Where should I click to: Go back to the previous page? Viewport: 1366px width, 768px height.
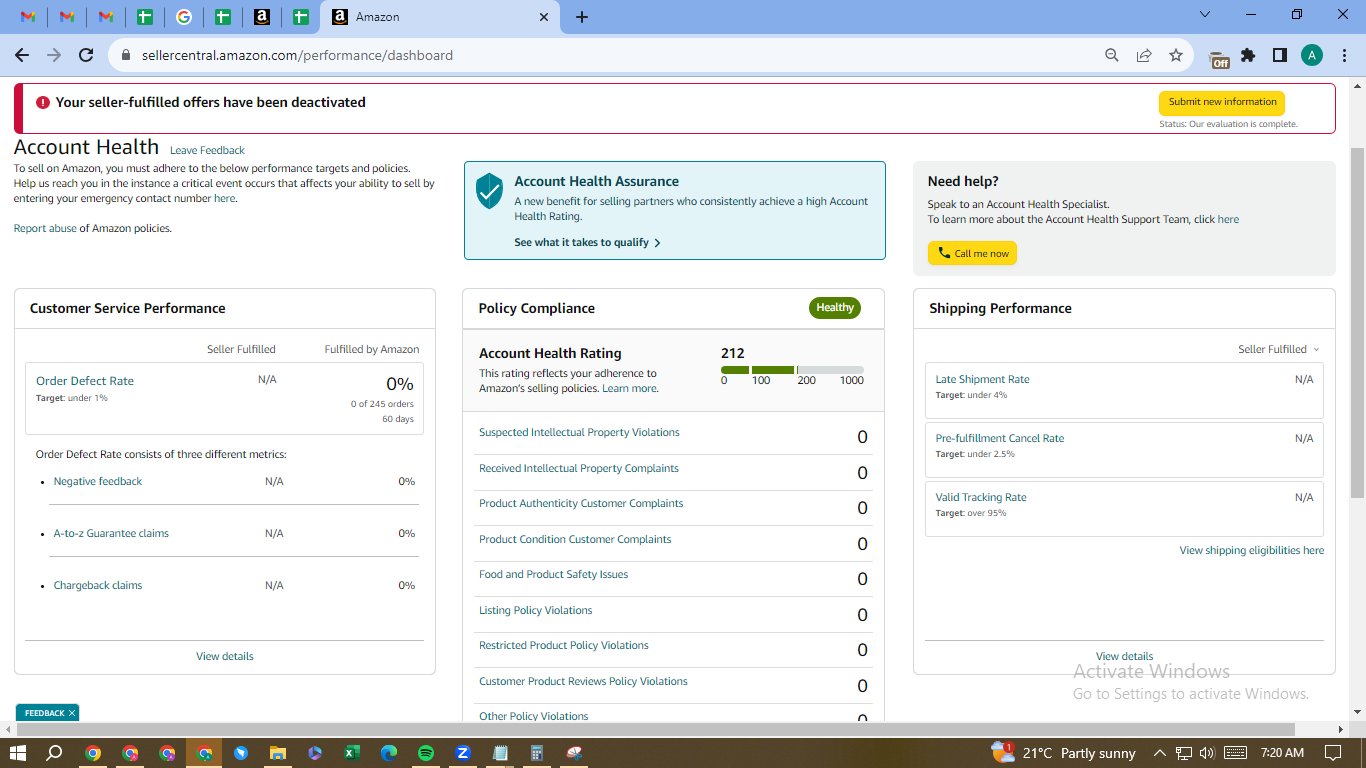point(22,55)
